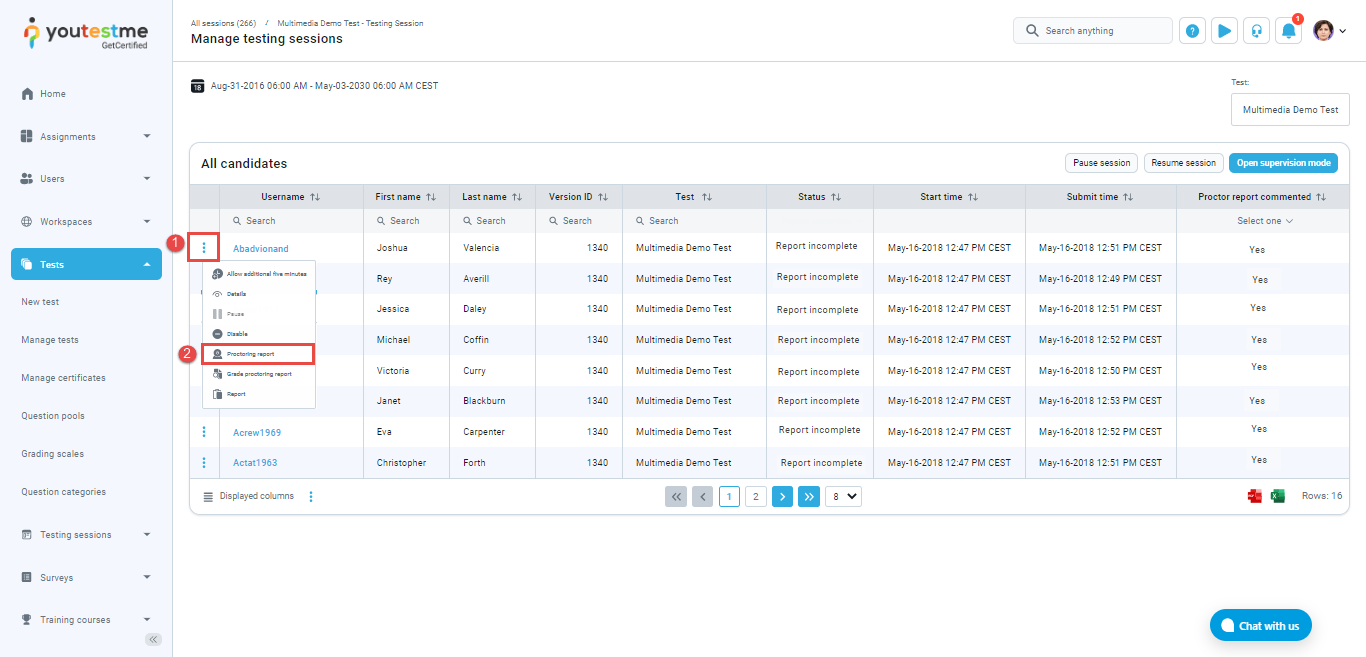Open the Acrew1969 username link

coord(257,433)
